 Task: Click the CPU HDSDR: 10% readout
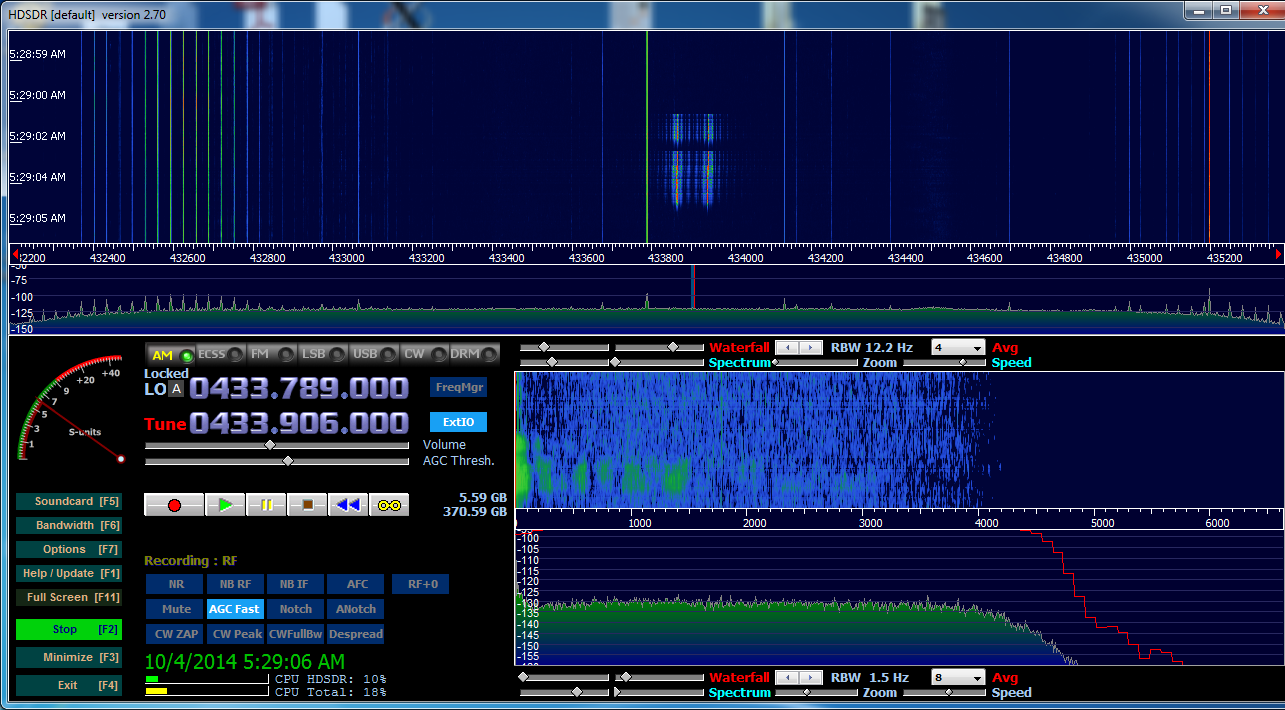(x=331, y=679)
